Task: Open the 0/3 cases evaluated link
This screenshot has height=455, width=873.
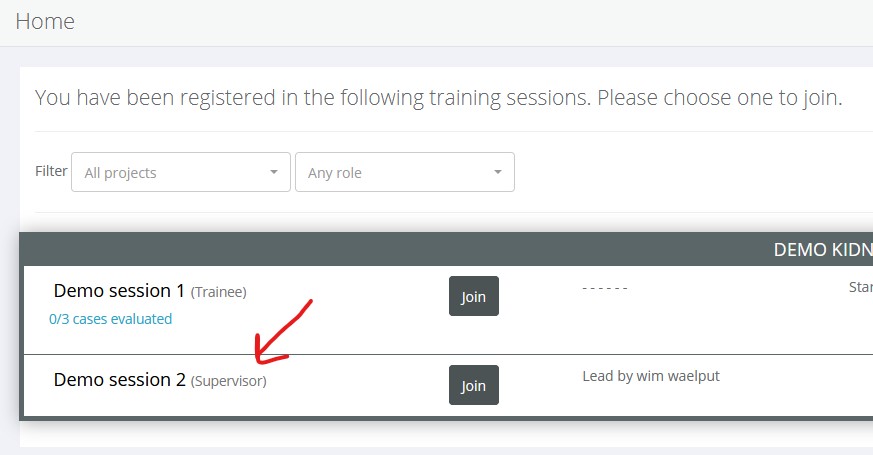Action: tap(110, 319)
